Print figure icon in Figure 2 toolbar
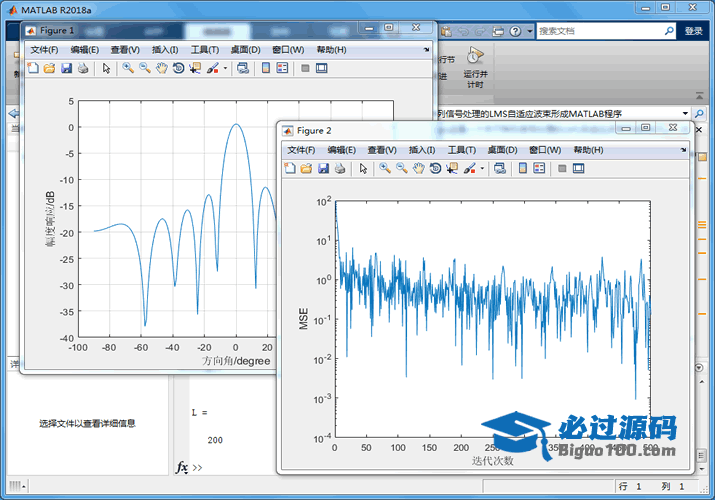 coord(340,169)
